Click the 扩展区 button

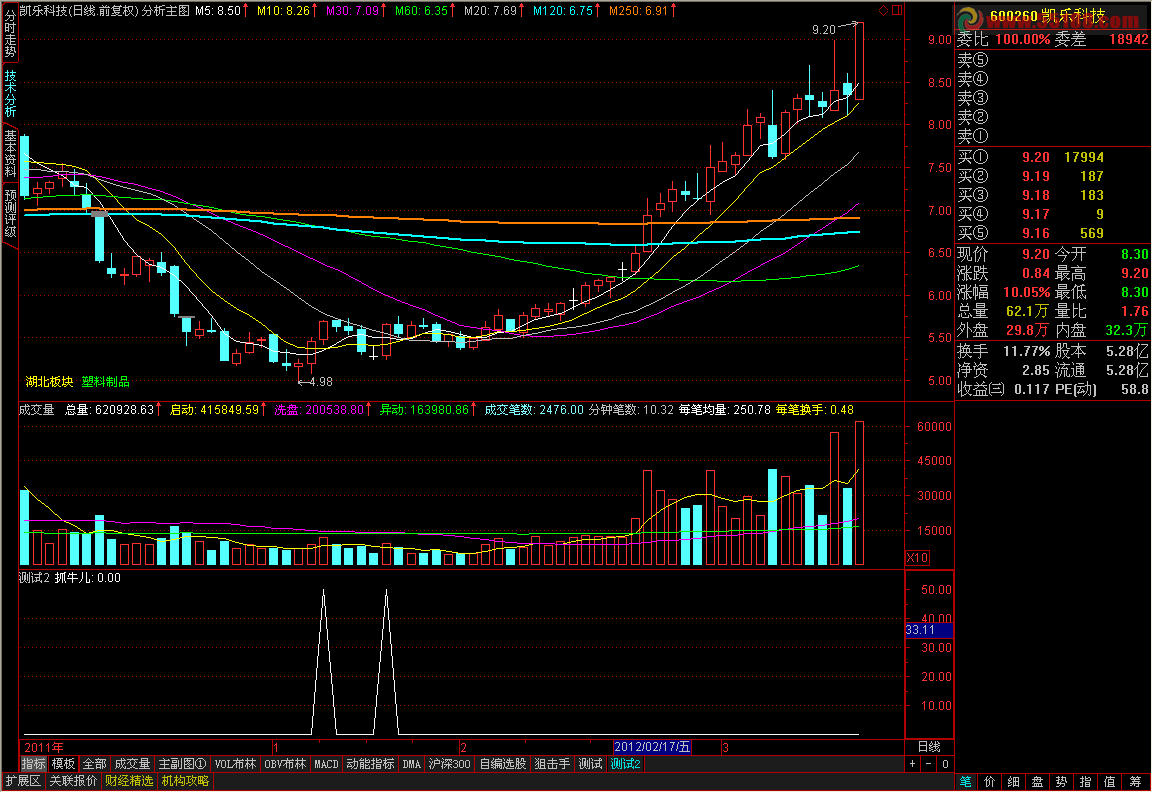point(23,781)
